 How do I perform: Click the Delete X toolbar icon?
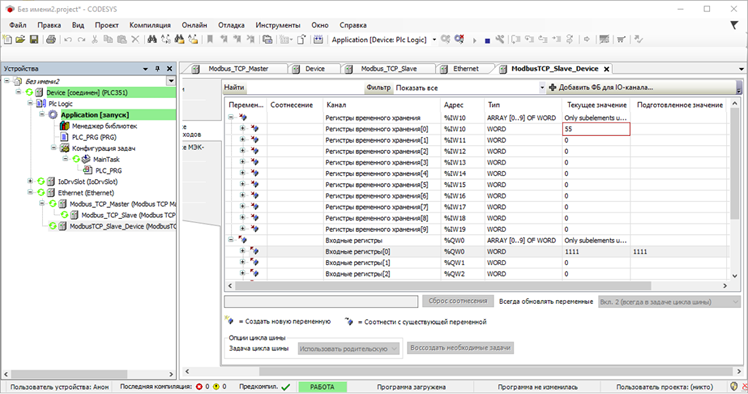[x=135, y=40]
